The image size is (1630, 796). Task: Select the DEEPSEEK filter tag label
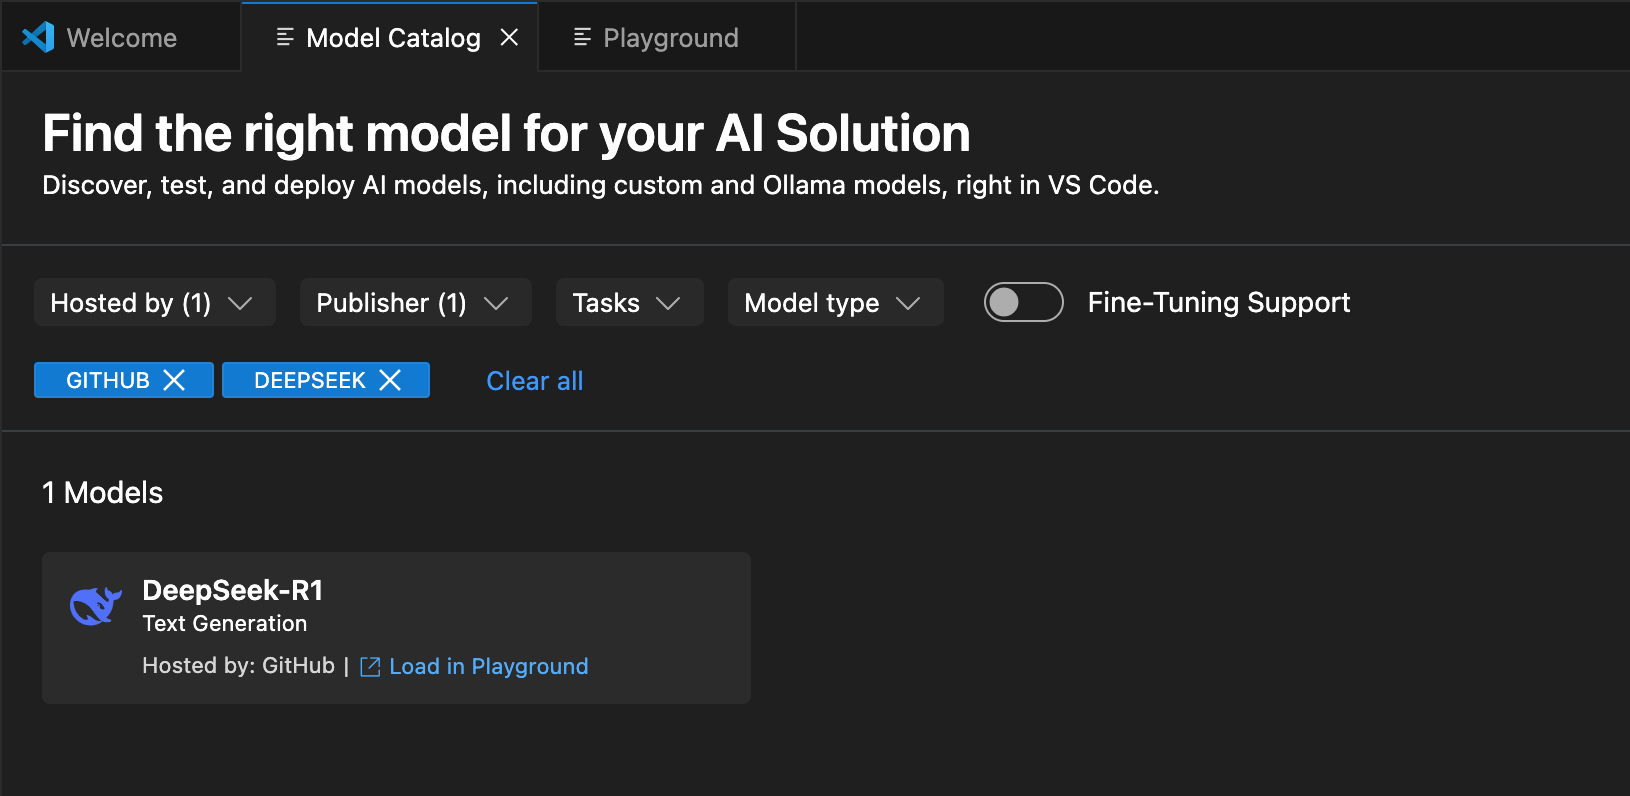310,380
